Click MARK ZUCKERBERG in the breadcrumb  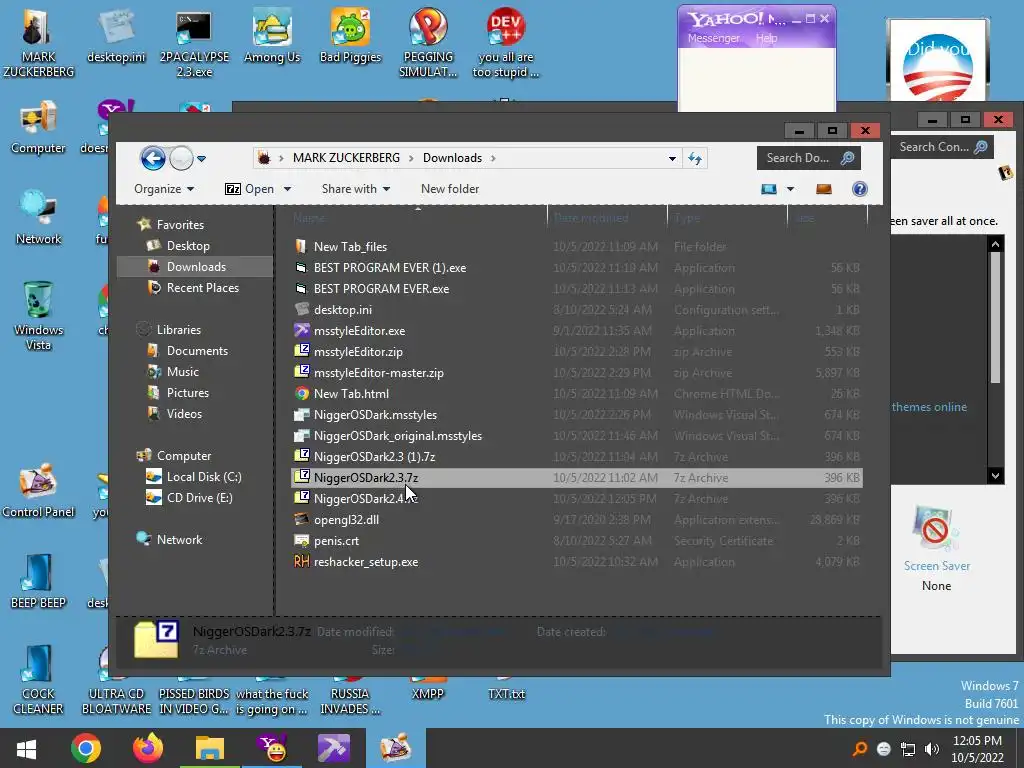click(x=346, y=158)
